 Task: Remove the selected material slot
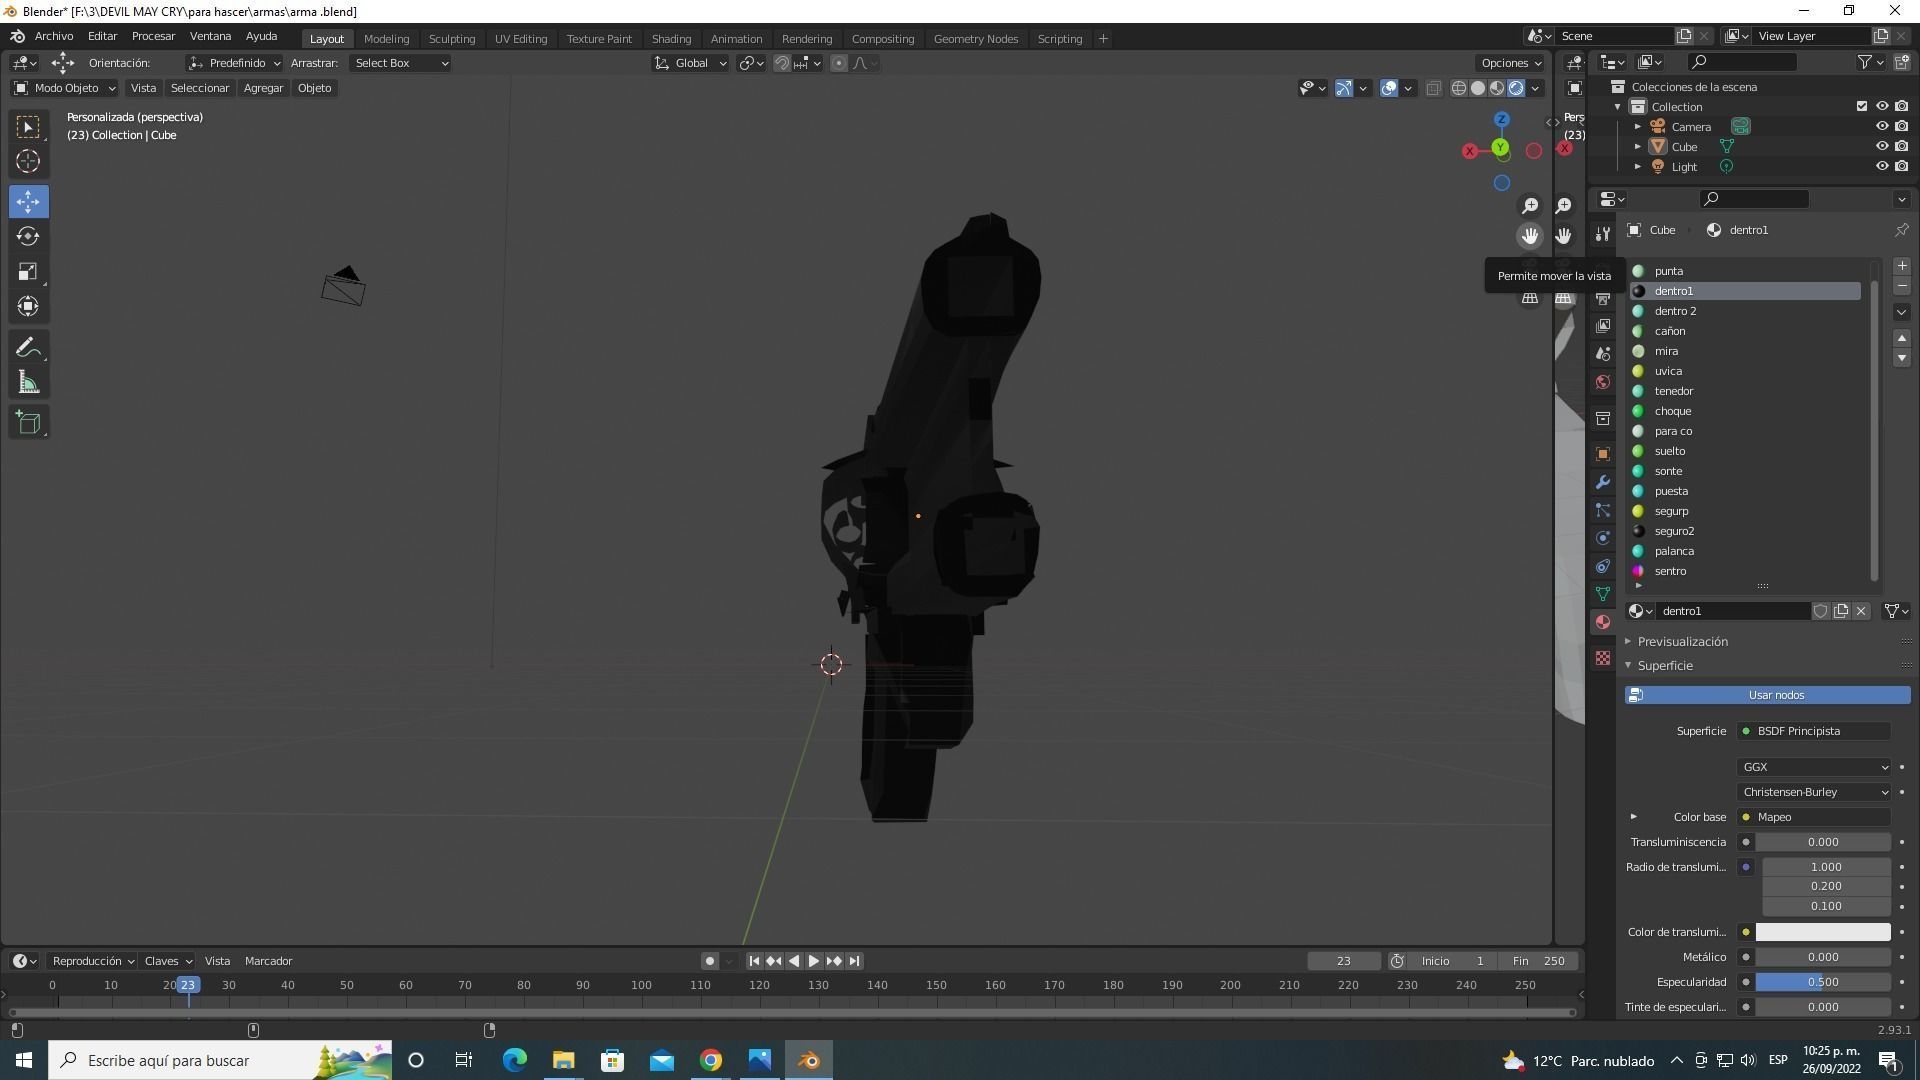click(x=1902, y=287)
